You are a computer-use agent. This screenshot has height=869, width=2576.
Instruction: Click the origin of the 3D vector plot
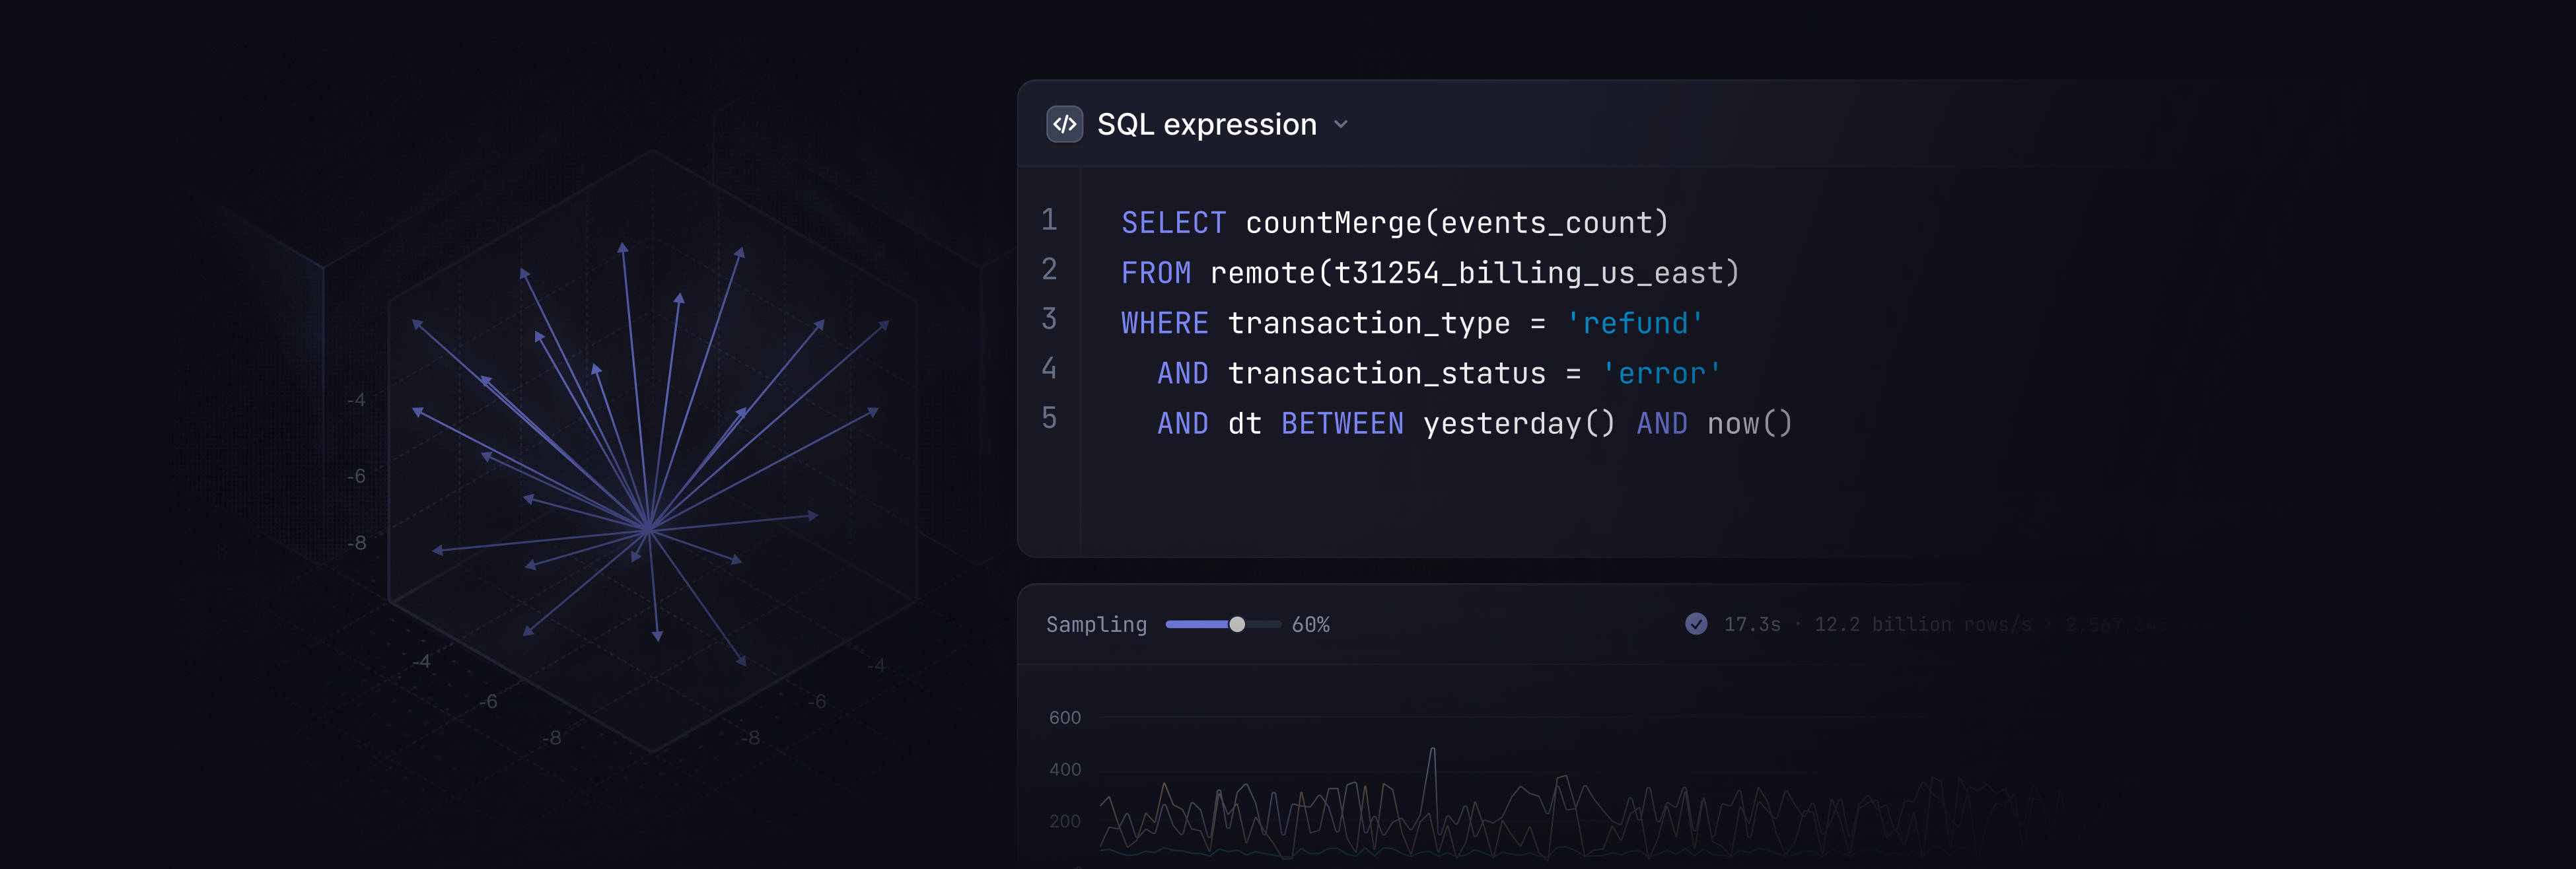tap(648, 527)
